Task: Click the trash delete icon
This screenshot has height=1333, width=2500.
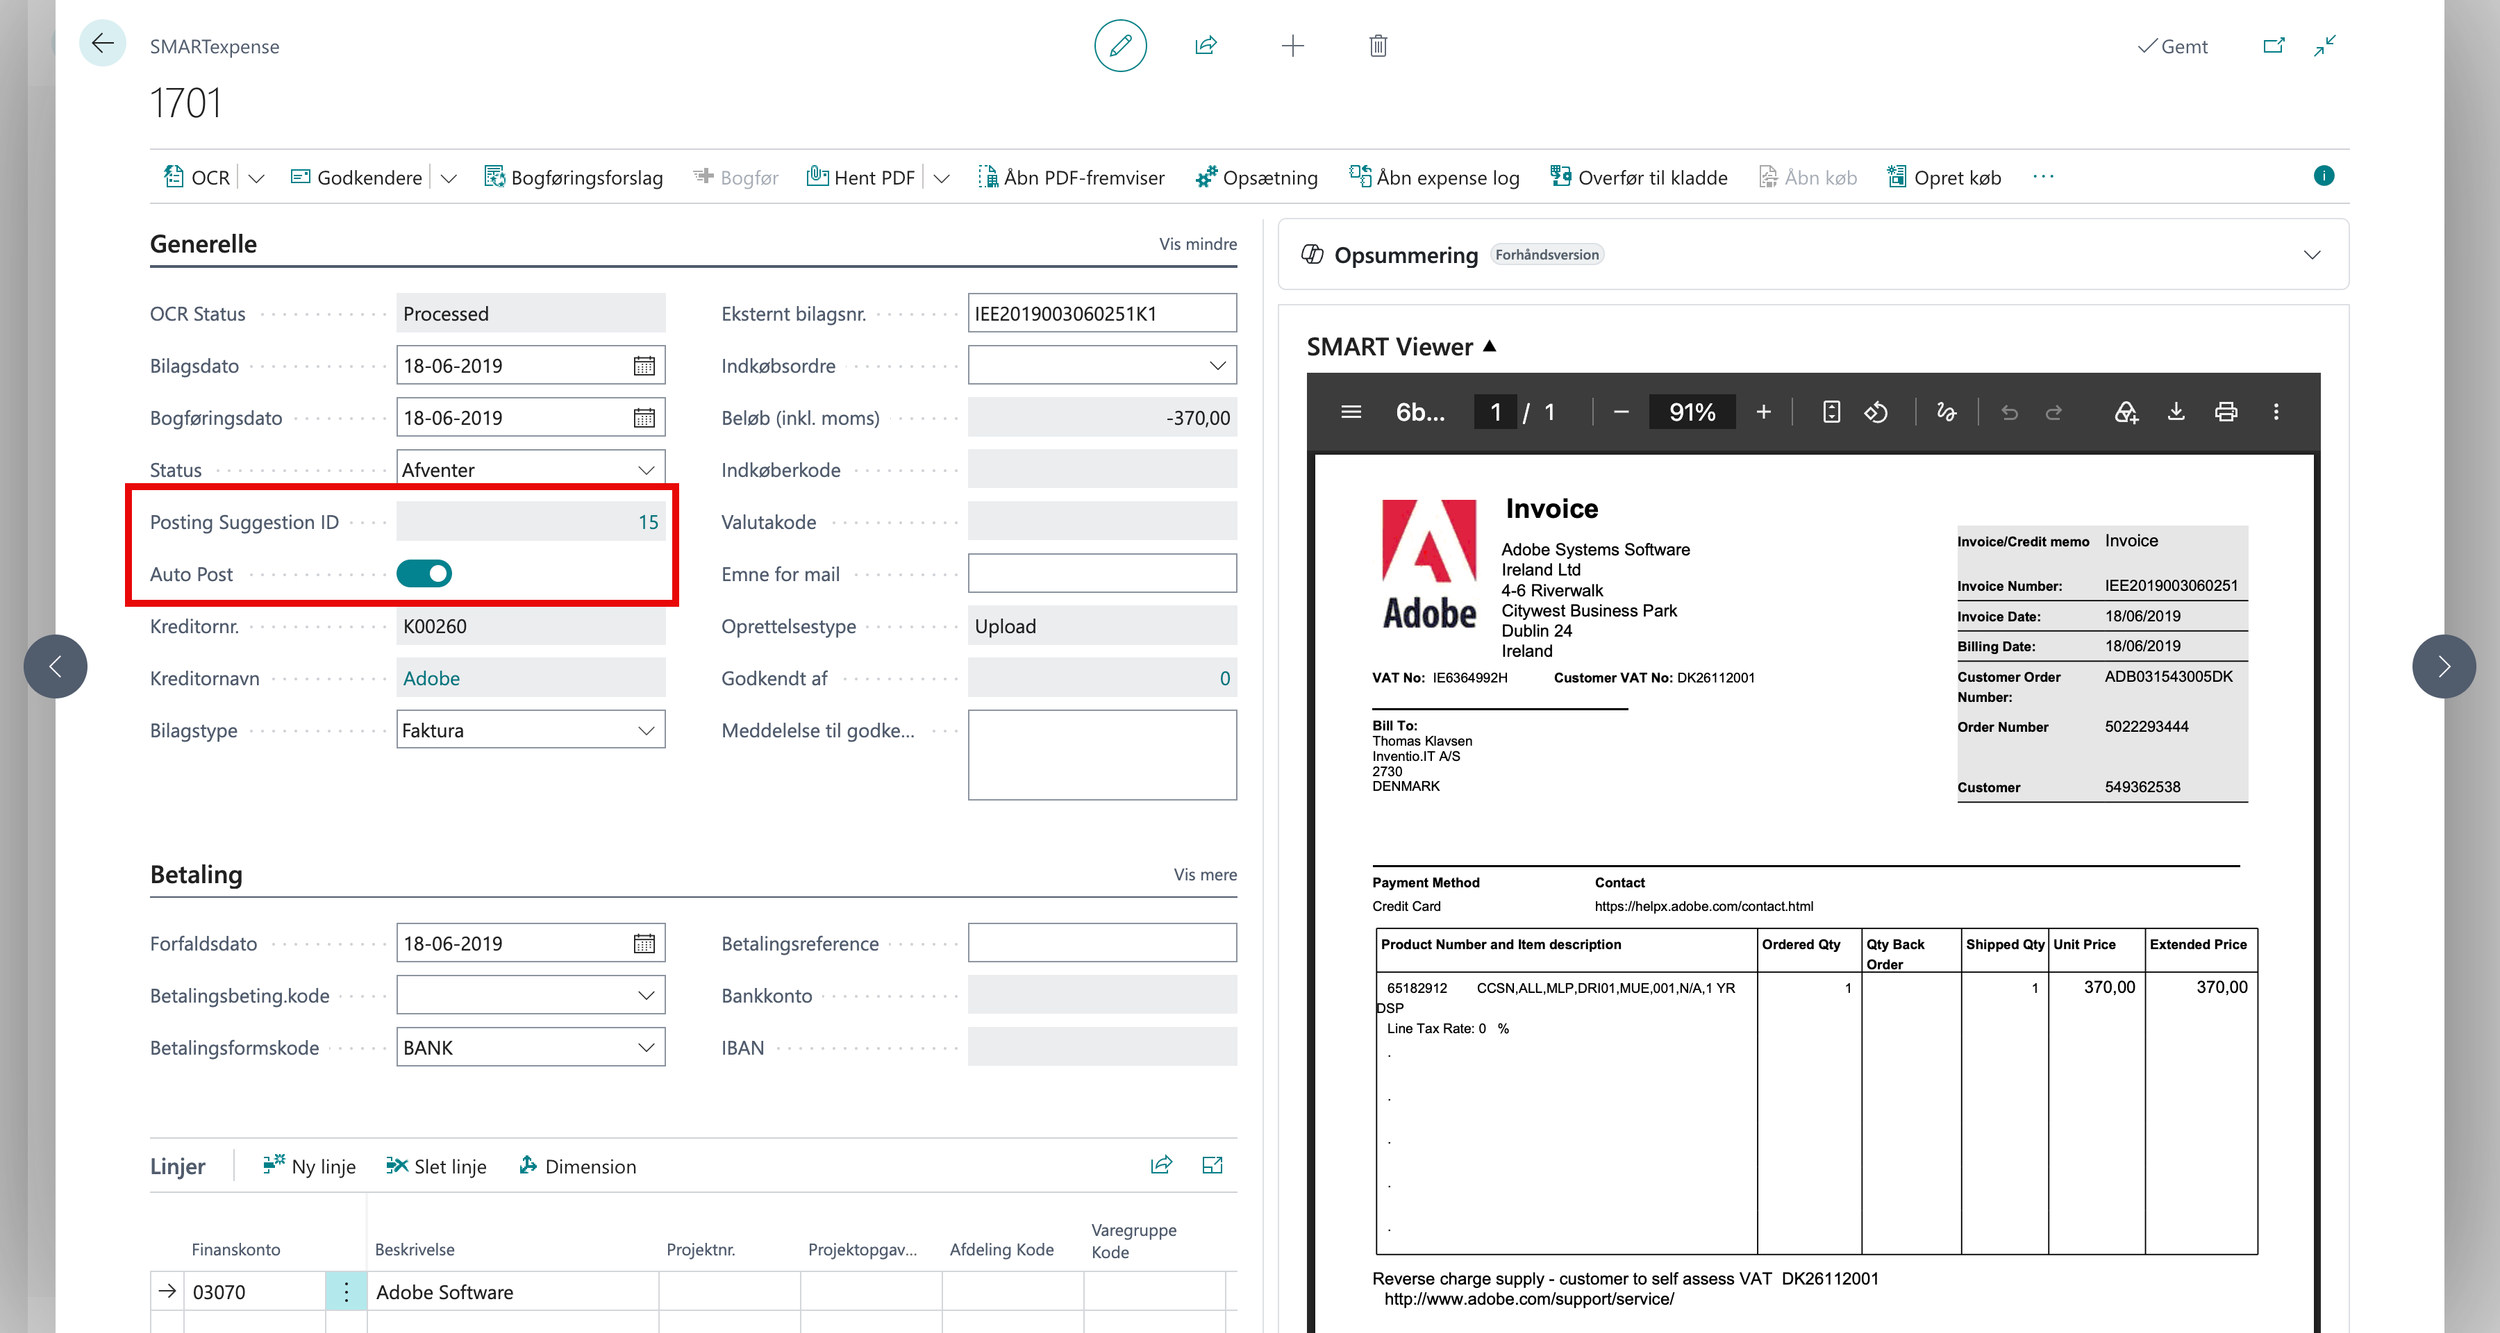Action: coord(1378,45)
